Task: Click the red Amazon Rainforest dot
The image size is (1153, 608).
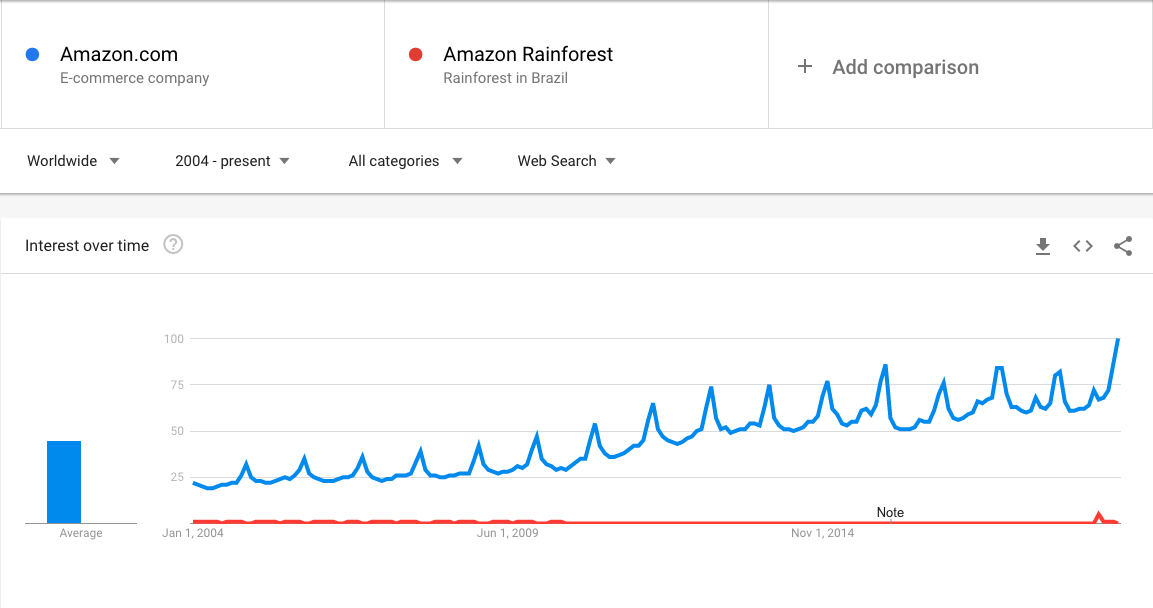Action: click(416, 55)
